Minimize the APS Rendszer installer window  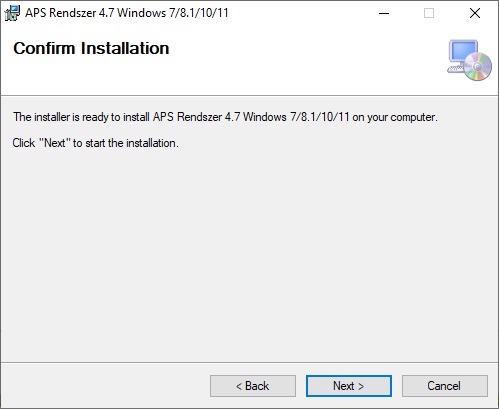coord(384,13)
